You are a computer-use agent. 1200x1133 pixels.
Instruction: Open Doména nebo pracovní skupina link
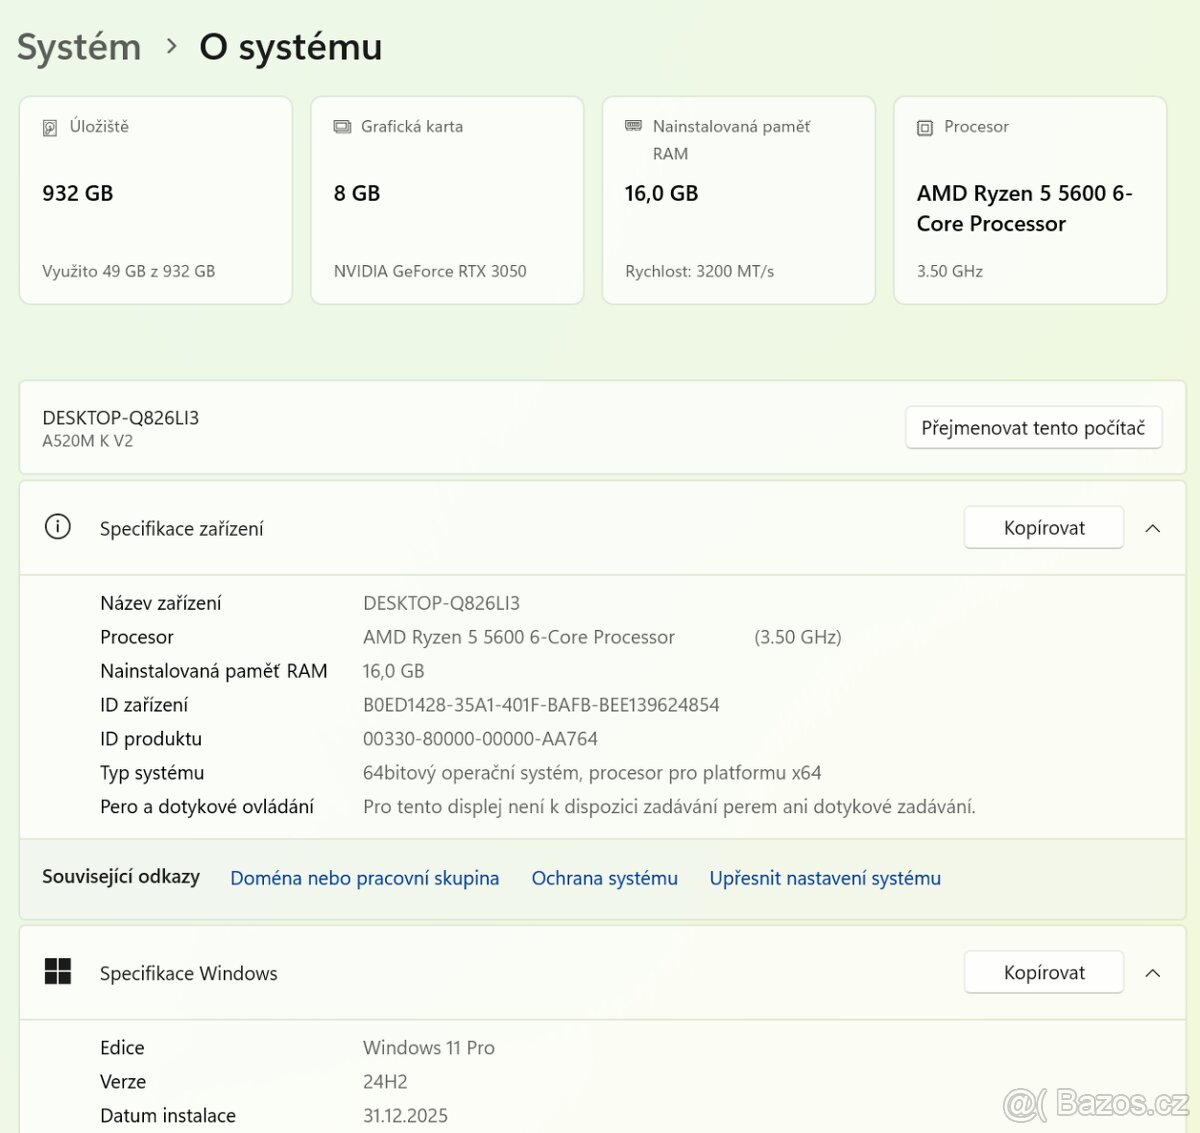coord(364,878)
